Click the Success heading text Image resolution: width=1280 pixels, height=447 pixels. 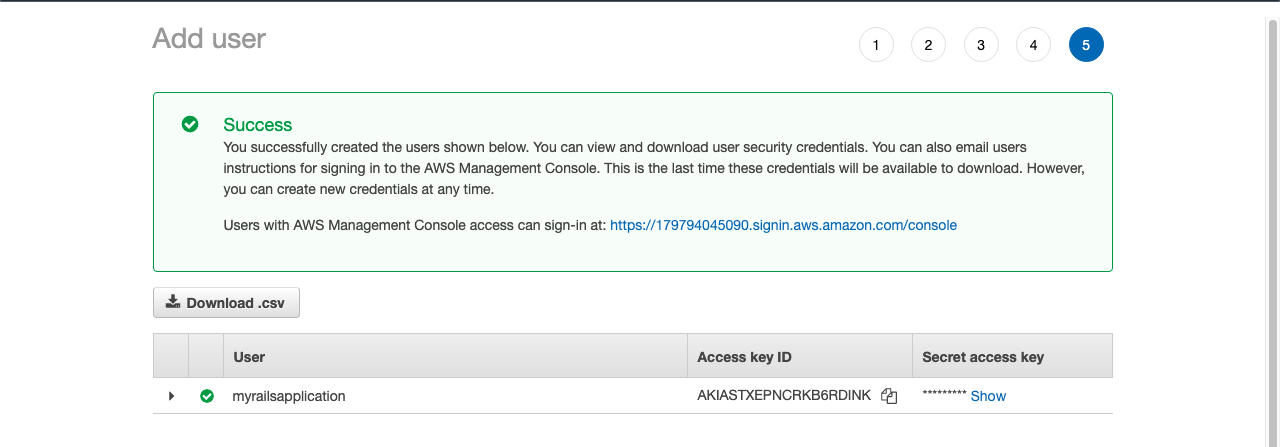point(258,125)
